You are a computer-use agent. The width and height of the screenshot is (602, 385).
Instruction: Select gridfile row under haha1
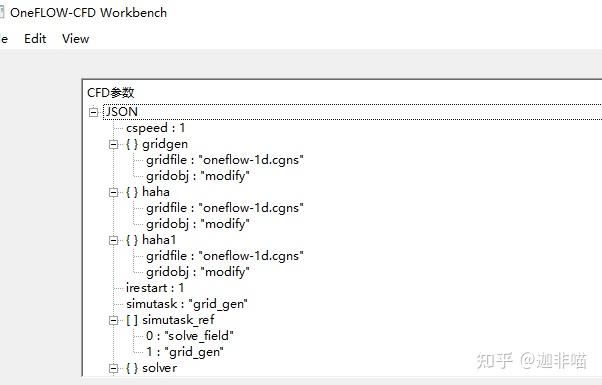(225, 256)
